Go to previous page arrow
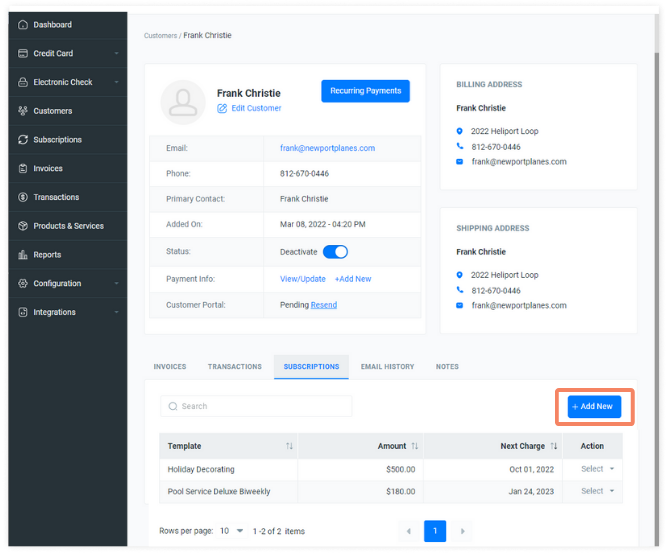Screen dimensions: 668x553 coord(409,531)
